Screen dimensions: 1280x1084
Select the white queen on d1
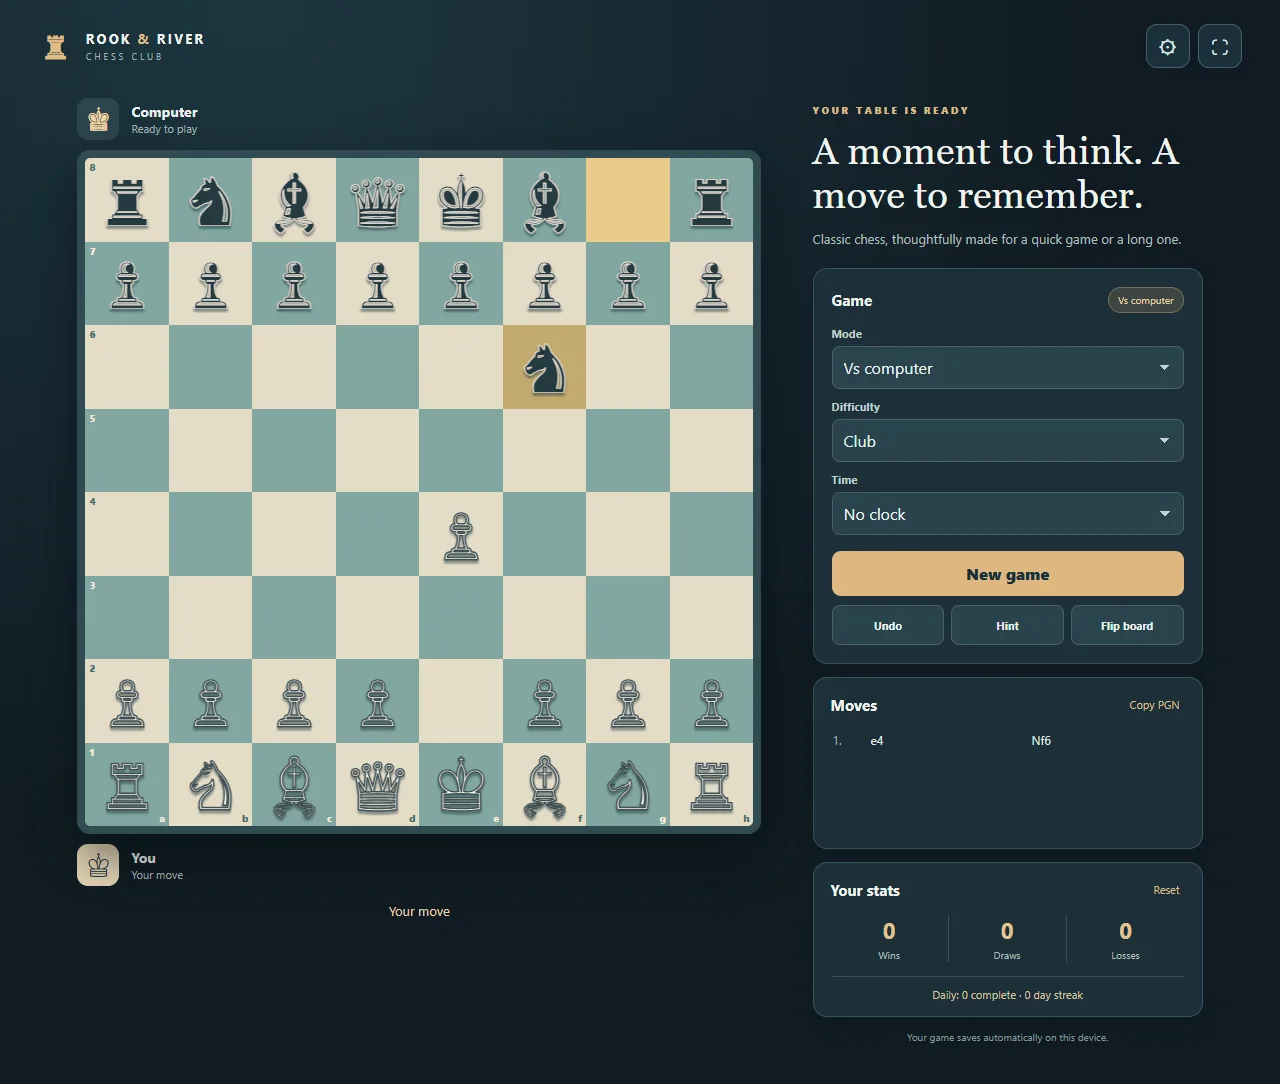377,785
